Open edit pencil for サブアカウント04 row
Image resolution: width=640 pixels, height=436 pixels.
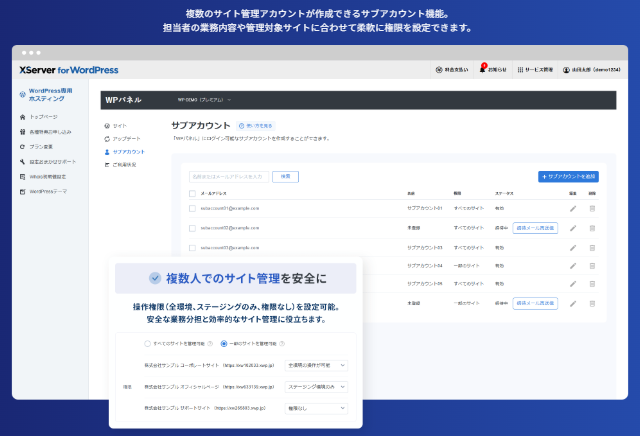click(573, 266)
